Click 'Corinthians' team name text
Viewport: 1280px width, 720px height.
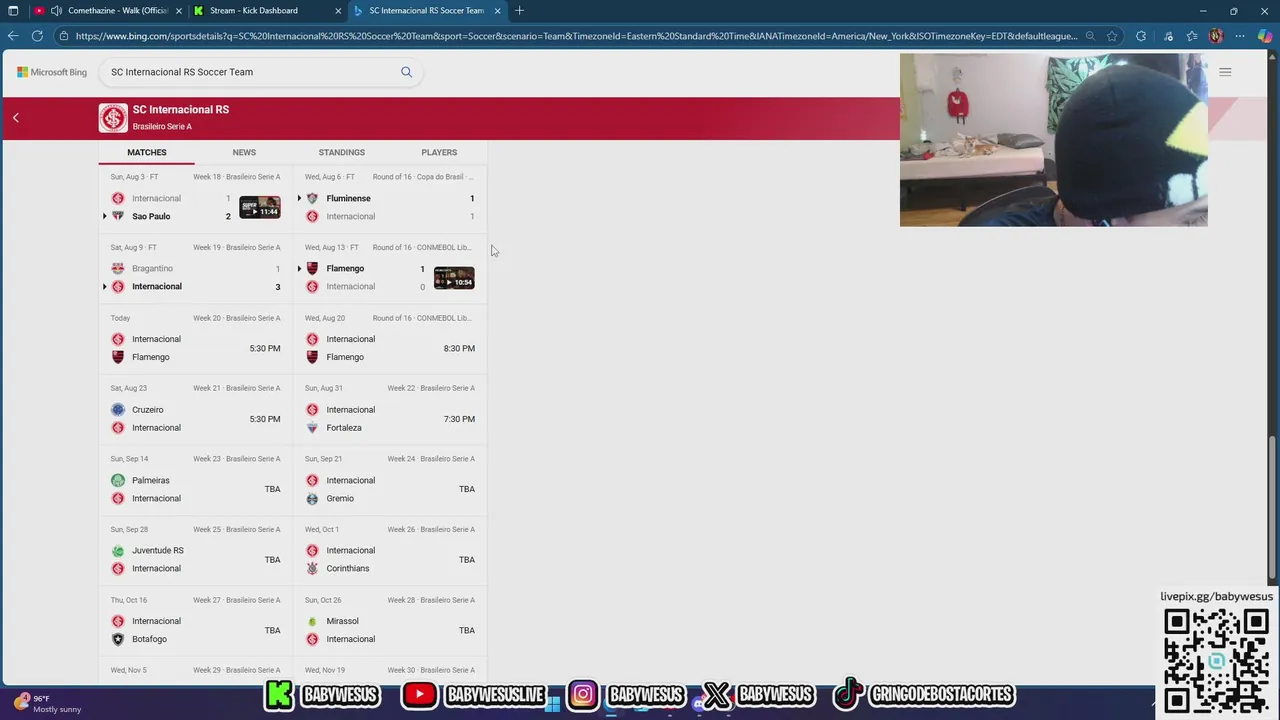[348, 568]
